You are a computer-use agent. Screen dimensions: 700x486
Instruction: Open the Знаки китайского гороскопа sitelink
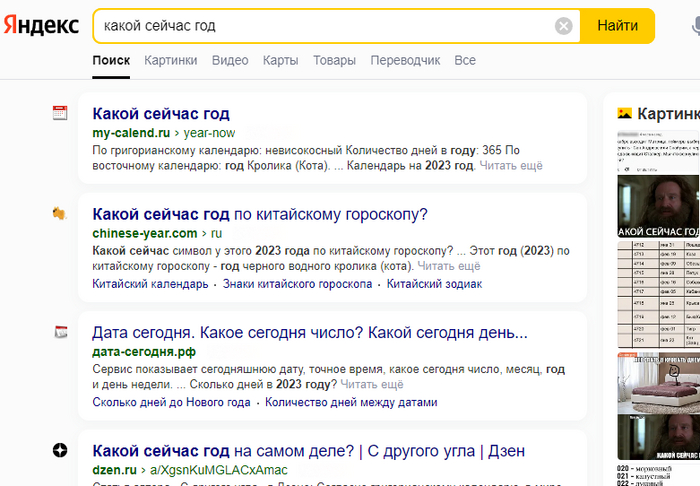(x=297, y=284)
